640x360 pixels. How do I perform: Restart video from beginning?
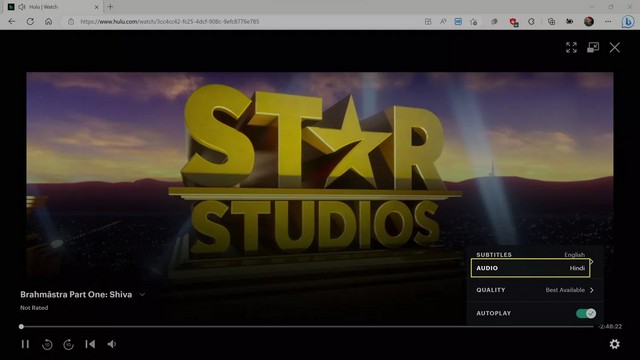[90, 344]
